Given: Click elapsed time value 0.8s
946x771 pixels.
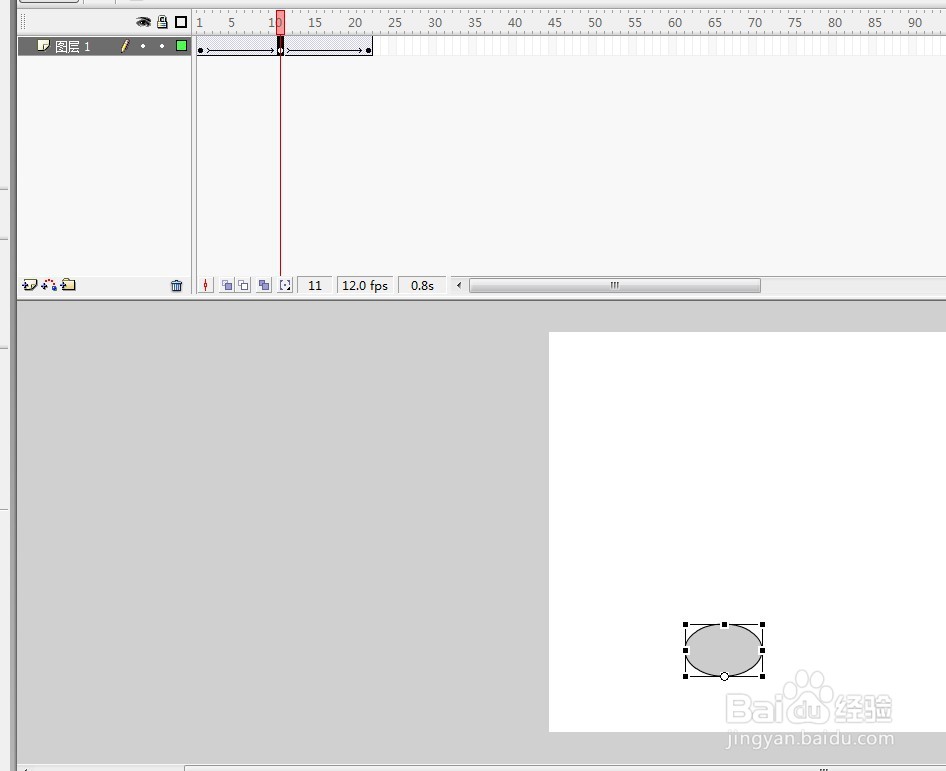Looking at the screenshot, I should (x=422, y=285).
